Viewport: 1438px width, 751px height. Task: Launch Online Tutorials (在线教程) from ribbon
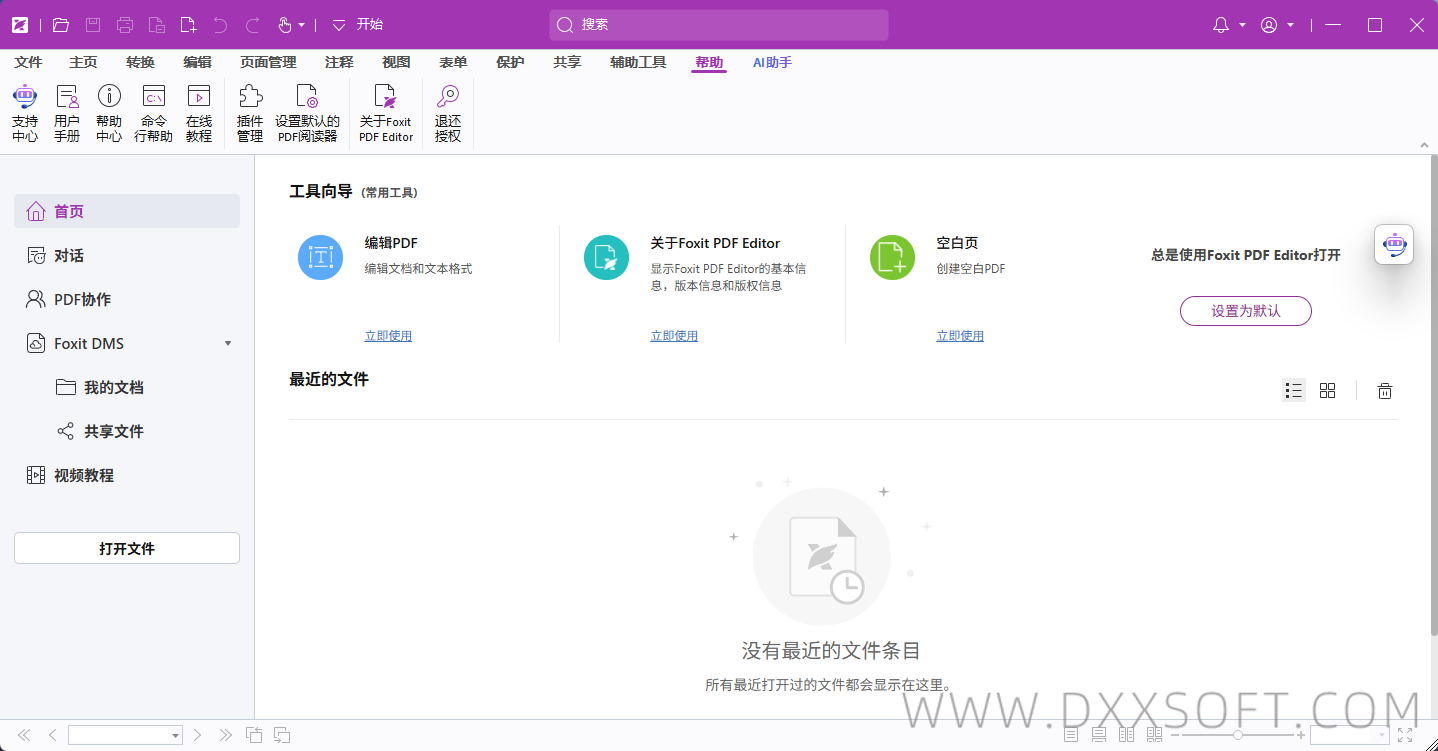point(199,113)
